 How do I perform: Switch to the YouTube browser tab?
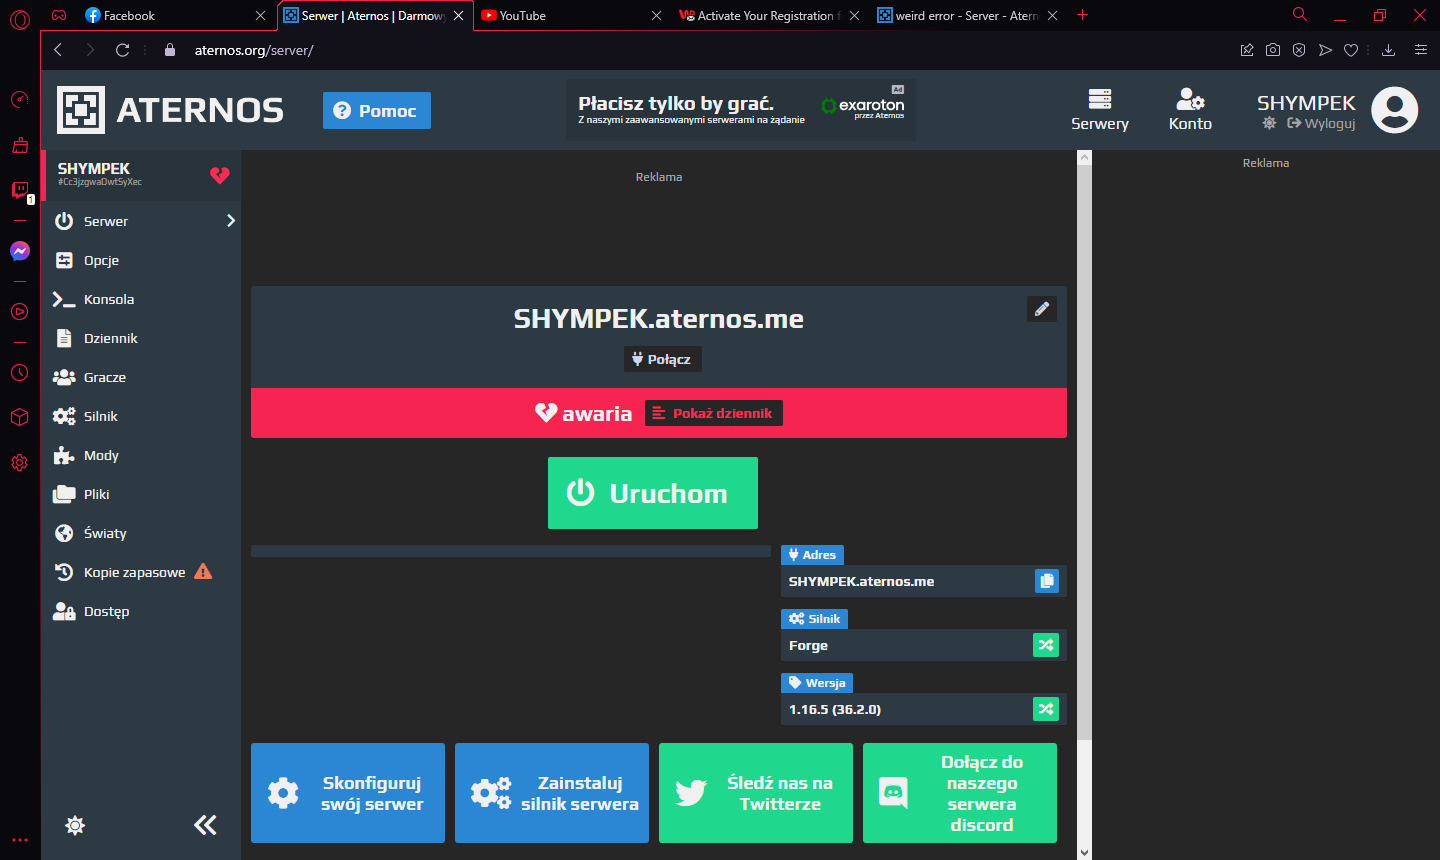(x=570, y=15)
